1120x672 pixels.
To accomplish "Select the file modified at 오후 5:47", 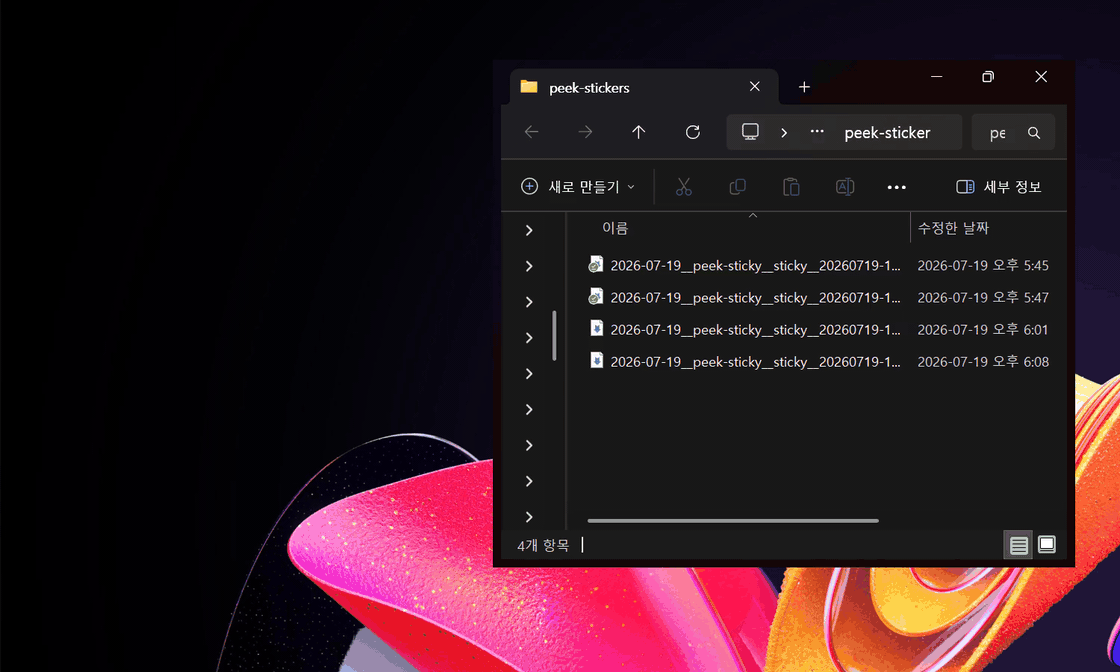I will click(818, 297).
